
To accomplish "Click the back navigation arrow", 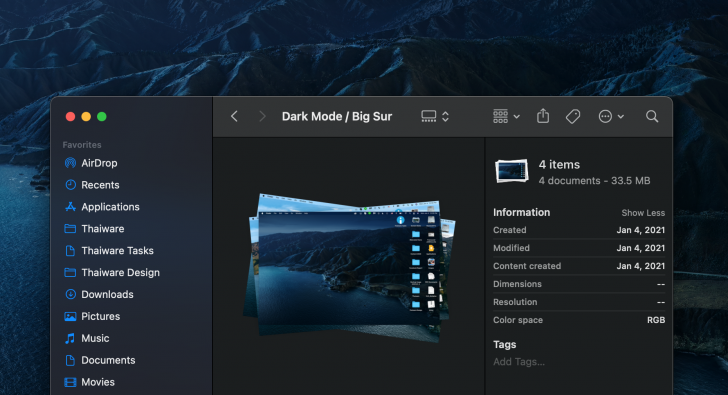I will tap(234, 117).
